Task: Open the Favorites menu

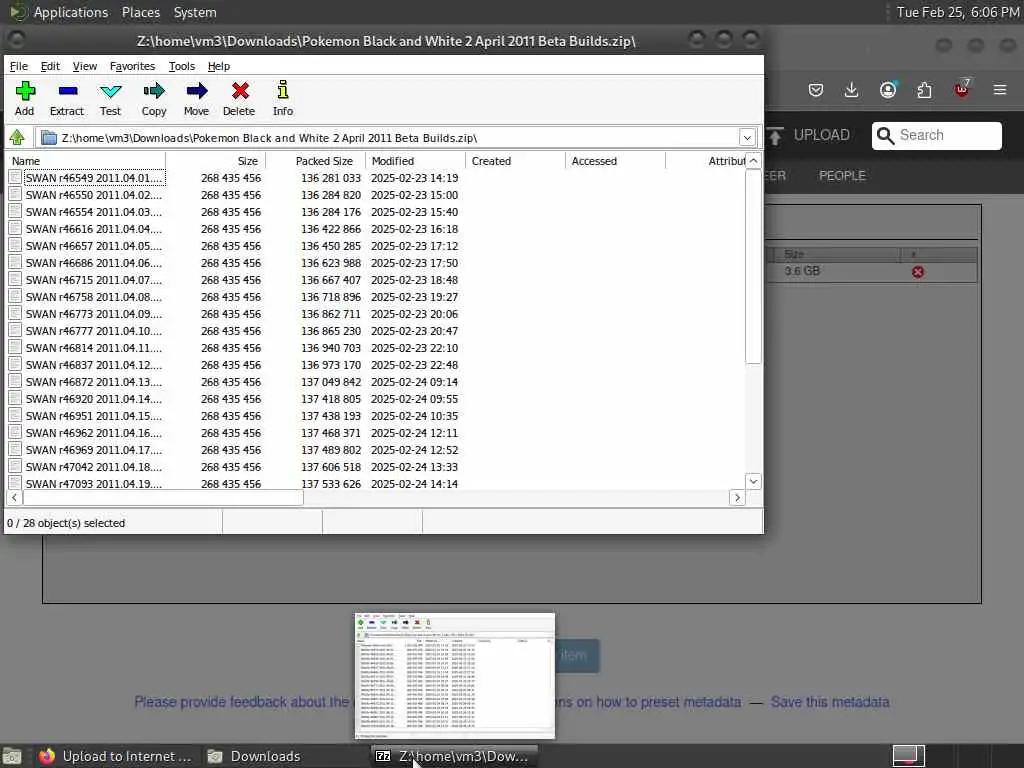Action: point(132,66)
